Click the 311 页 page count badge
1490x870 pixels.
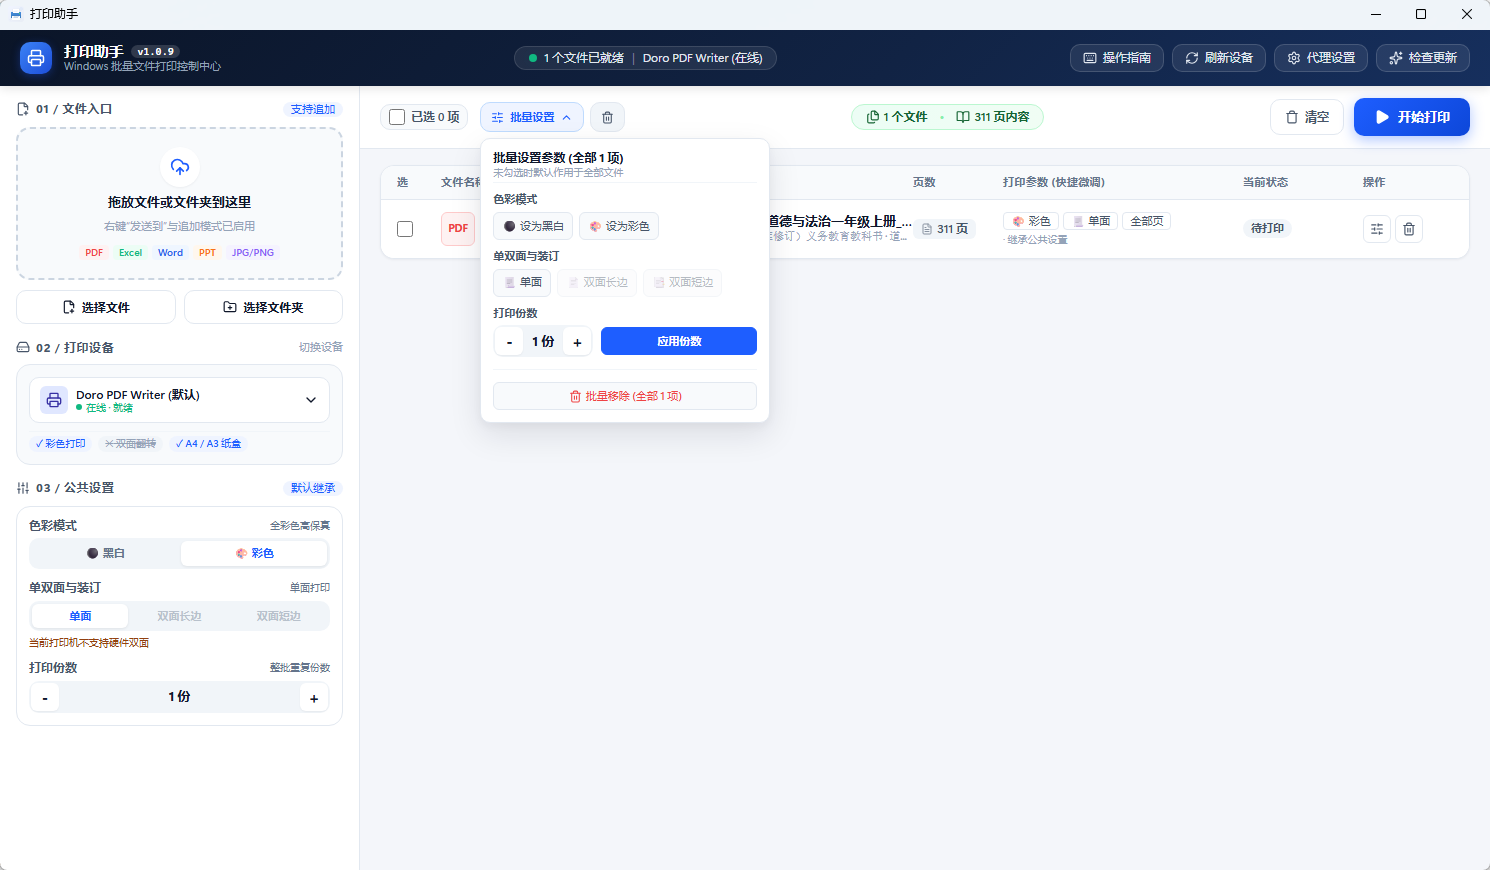coord(945,229)
